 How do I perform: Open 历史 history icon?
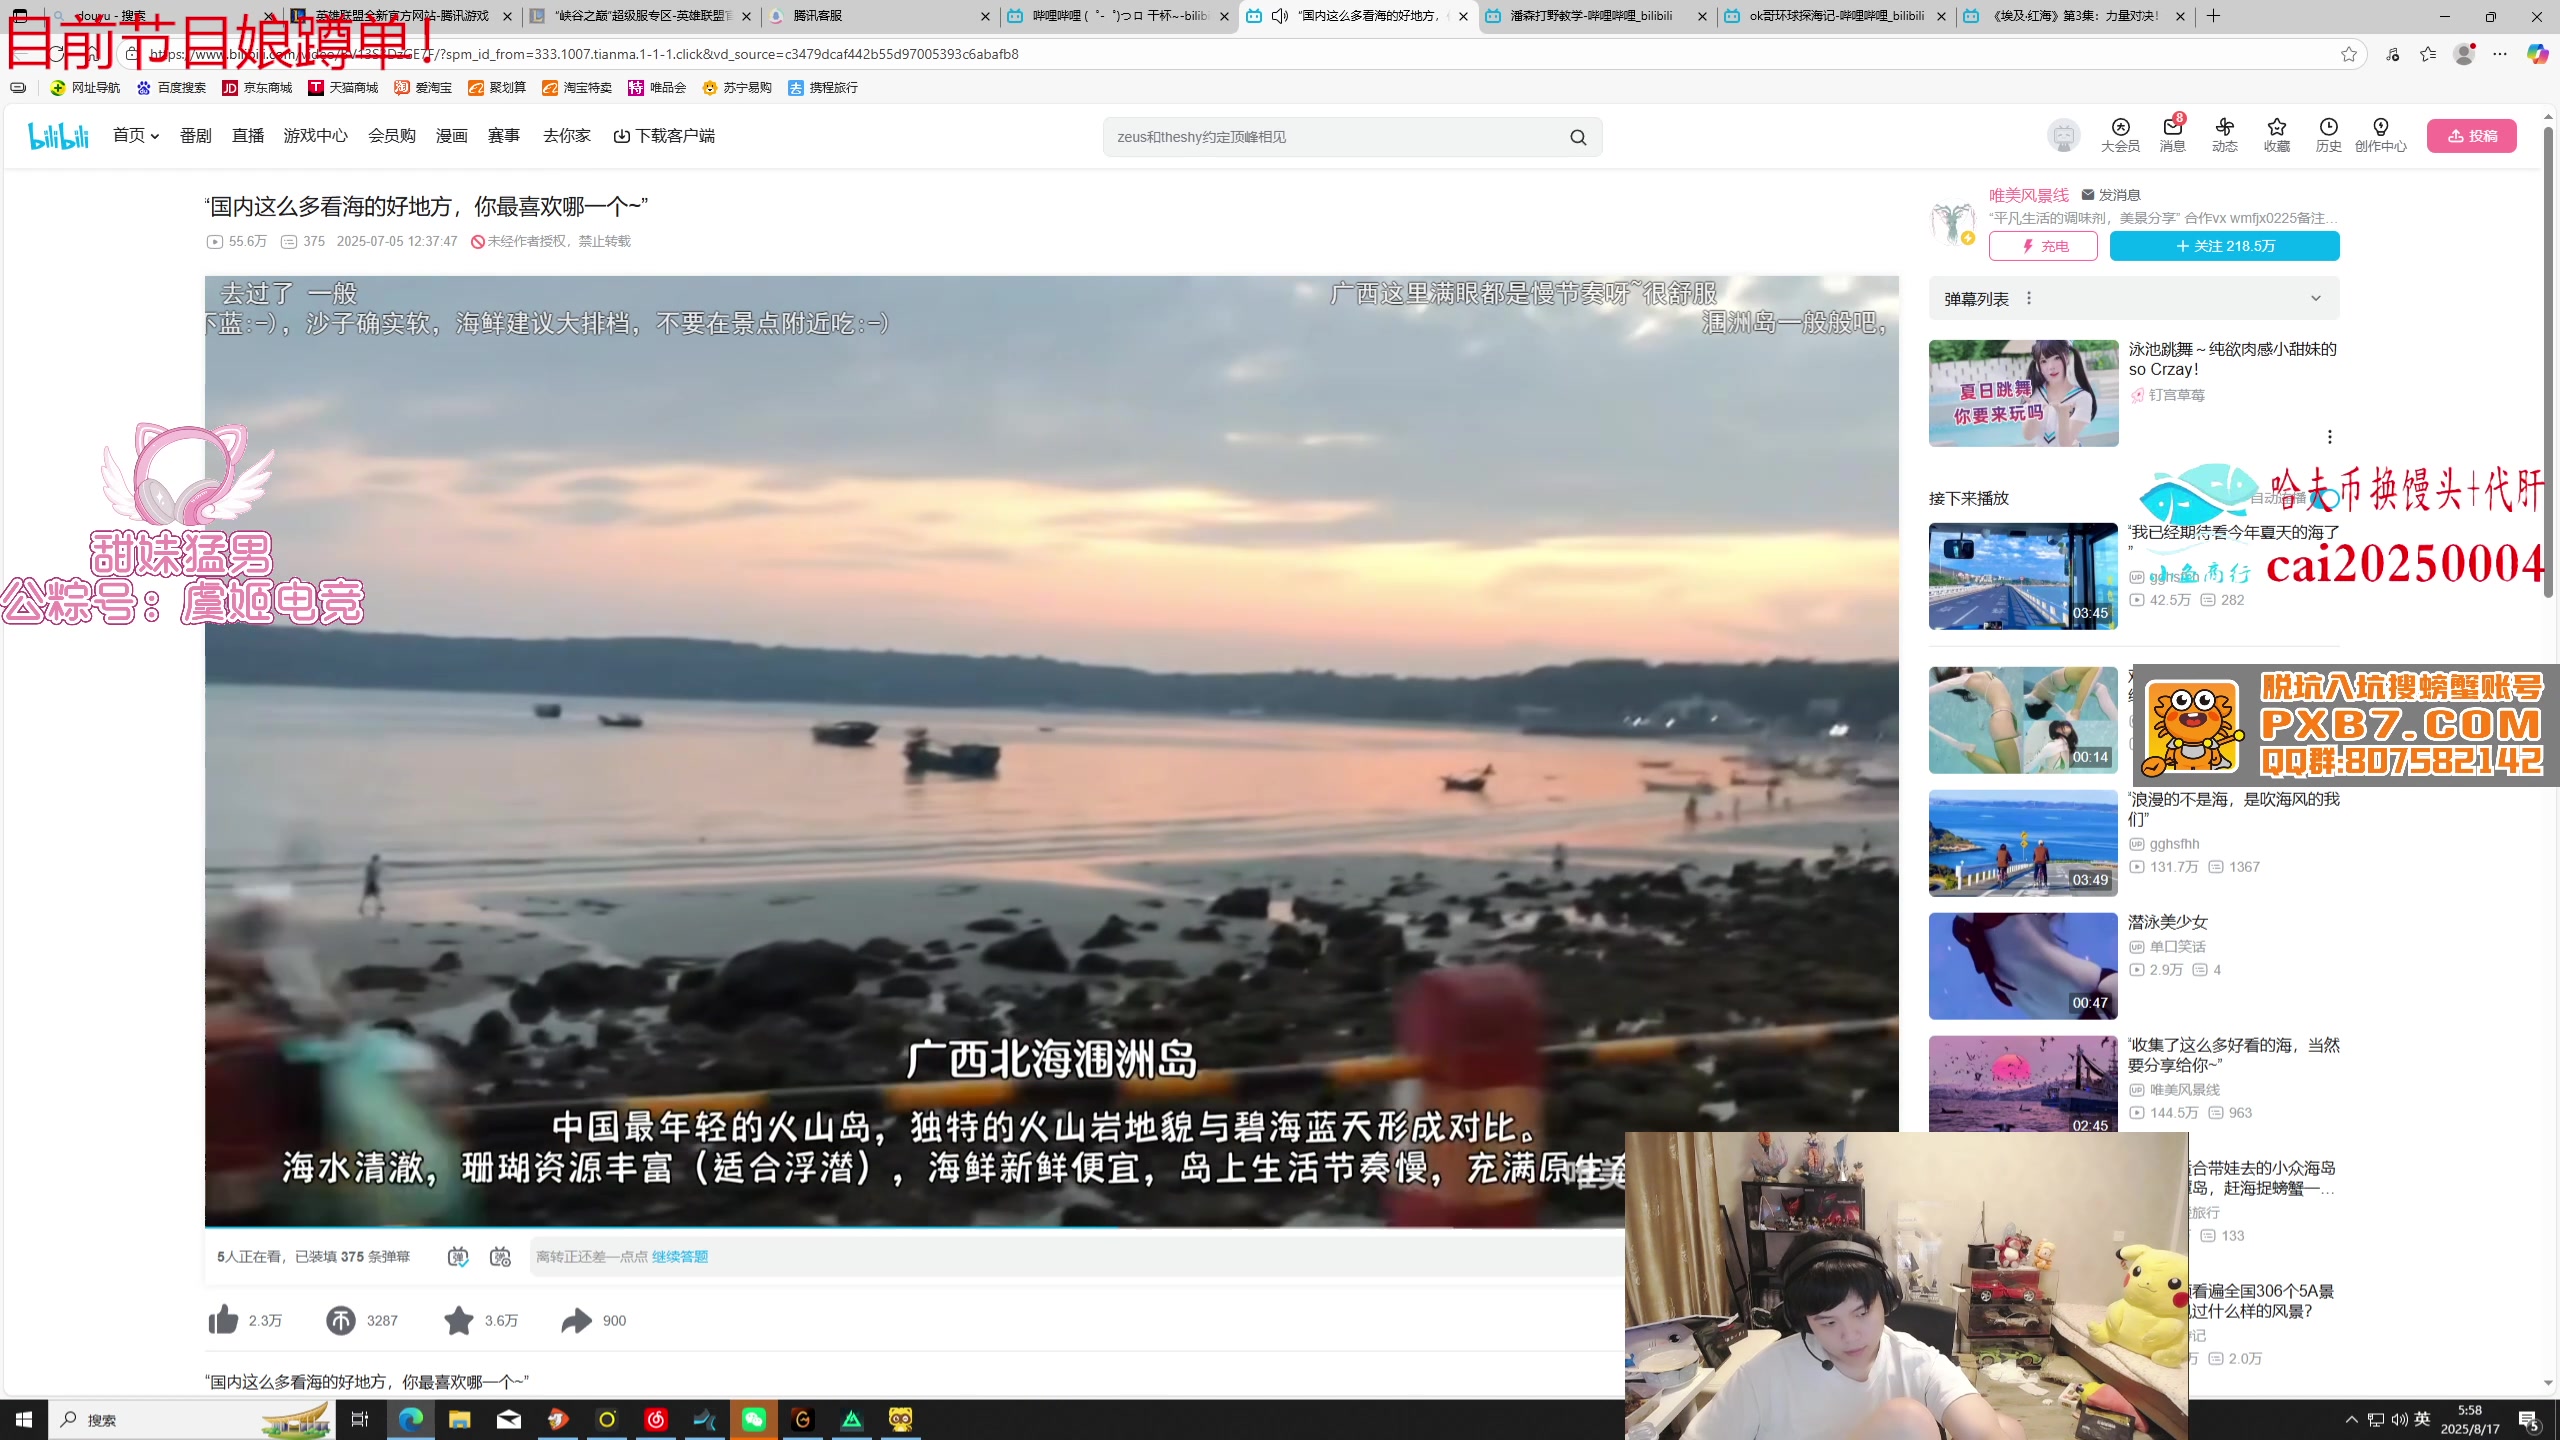(2329, 135)
